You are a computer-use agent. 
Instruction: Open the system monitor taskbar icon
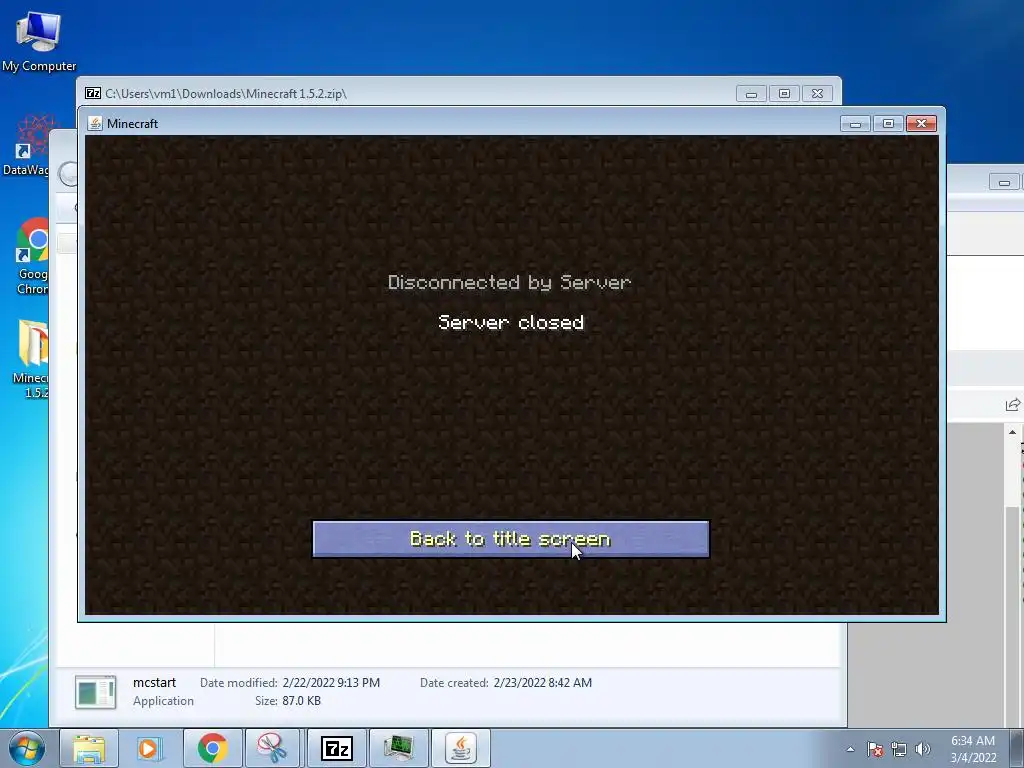point(398,748)
